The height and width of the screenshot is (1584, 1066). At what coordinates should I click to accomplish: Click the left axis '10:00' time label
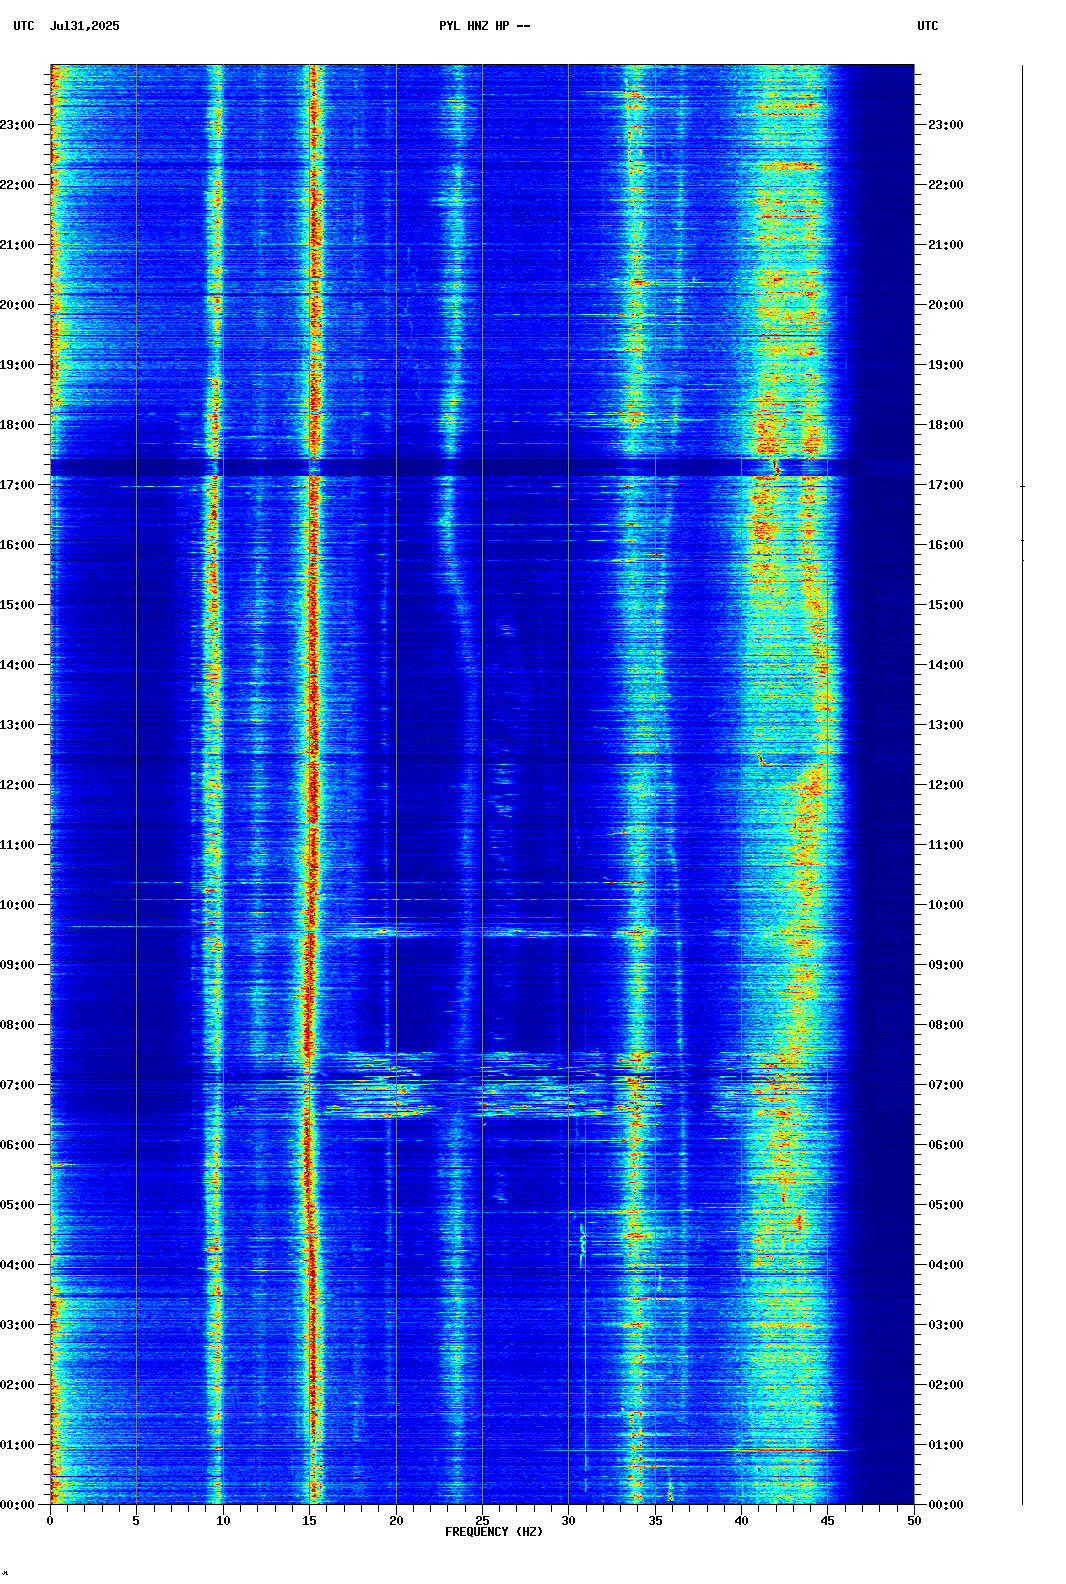point(17,905)
